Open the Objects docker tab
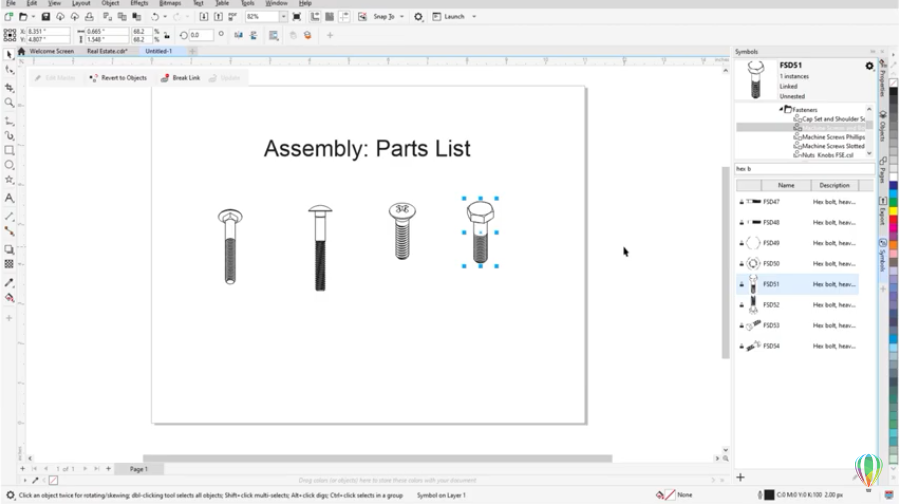899x504 pixels. (x=883, y=126)
